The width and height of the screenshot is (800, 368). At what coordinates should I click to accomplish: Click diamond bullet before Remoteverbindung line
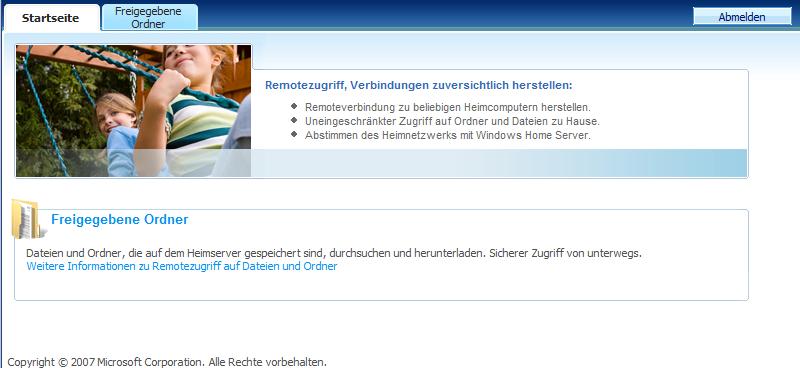pos(294,106)
